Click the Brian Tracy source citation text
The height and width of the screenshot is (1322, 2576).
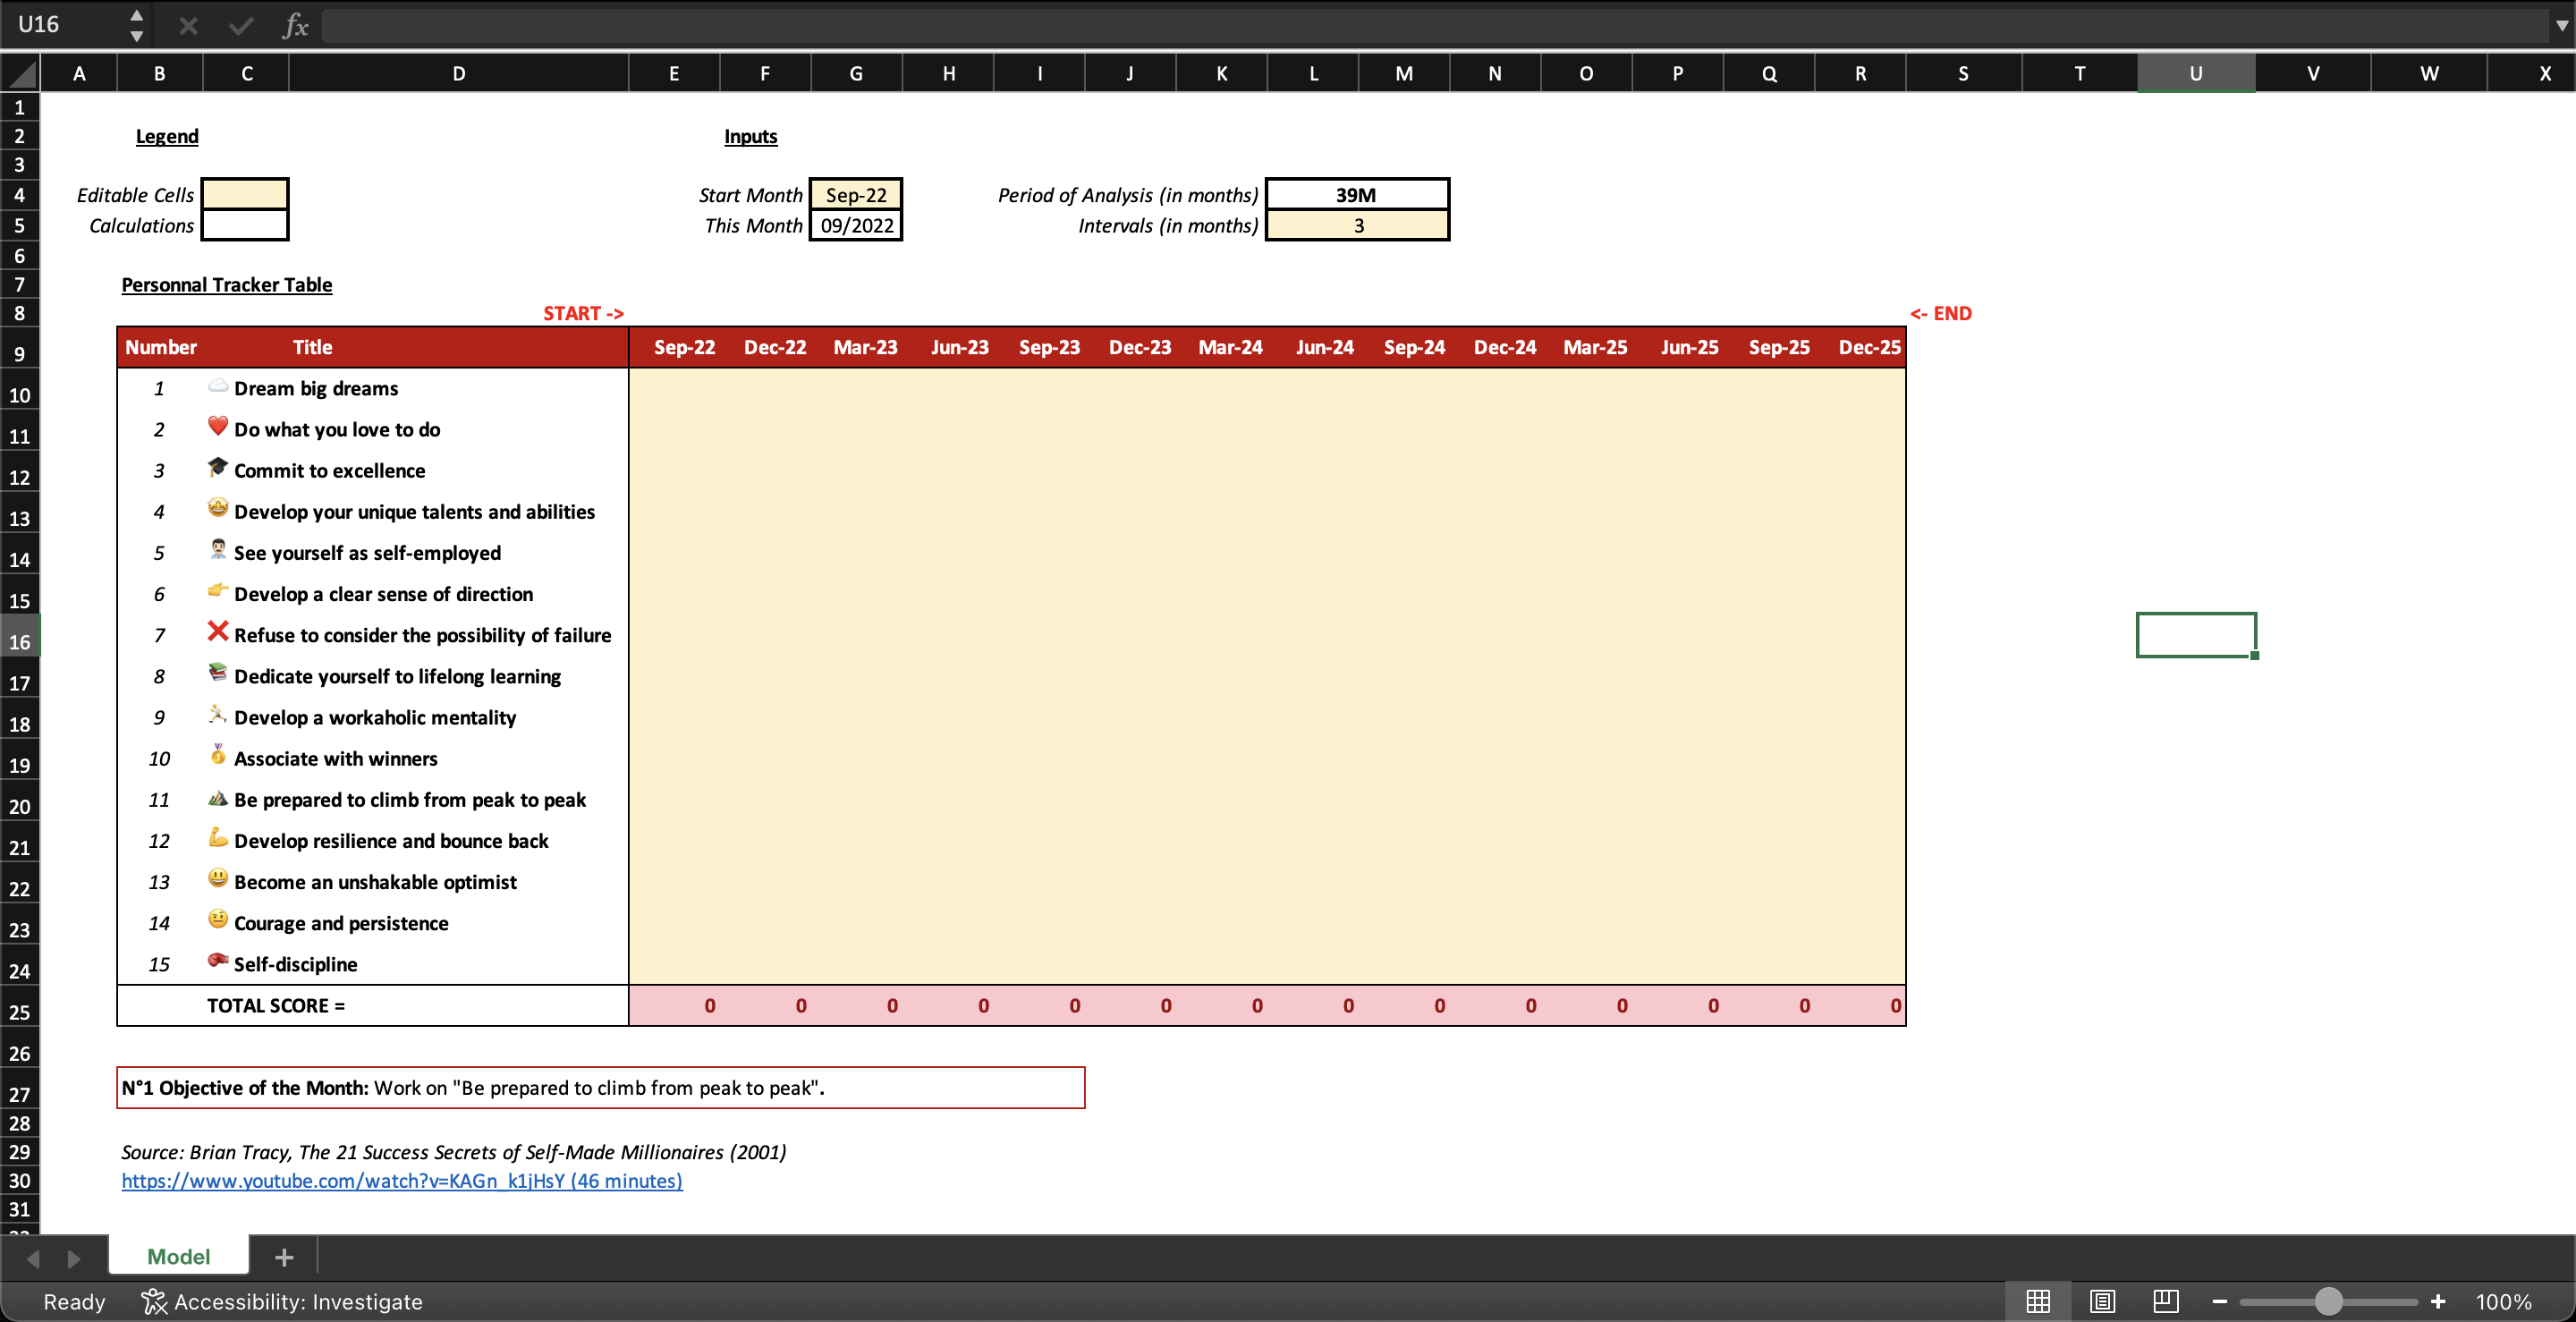454,1152
